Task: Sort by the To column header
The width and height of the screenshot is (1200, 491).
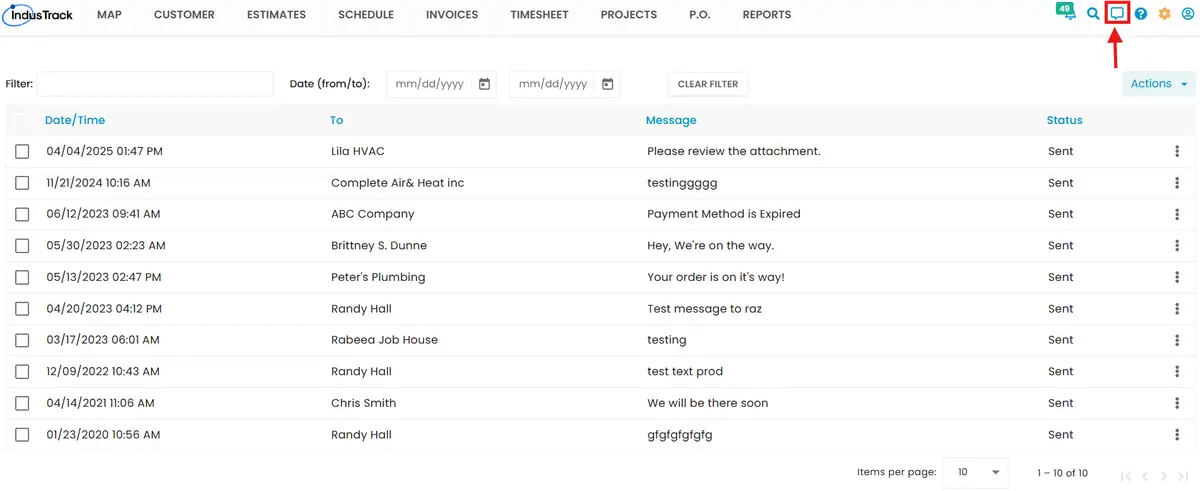Action: tap(336, 120)
